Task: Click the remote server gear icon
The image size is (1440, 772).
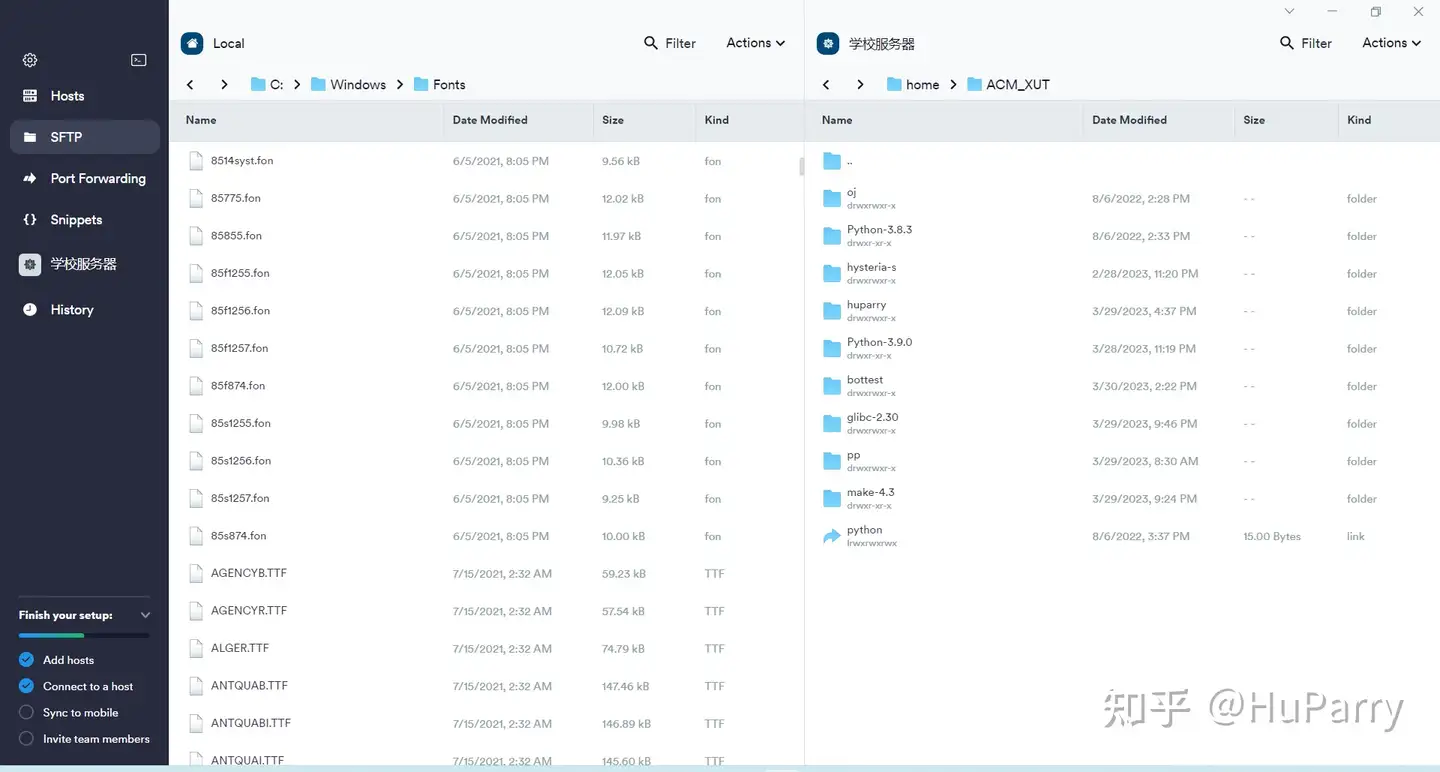Action: (x=827, y=43)
